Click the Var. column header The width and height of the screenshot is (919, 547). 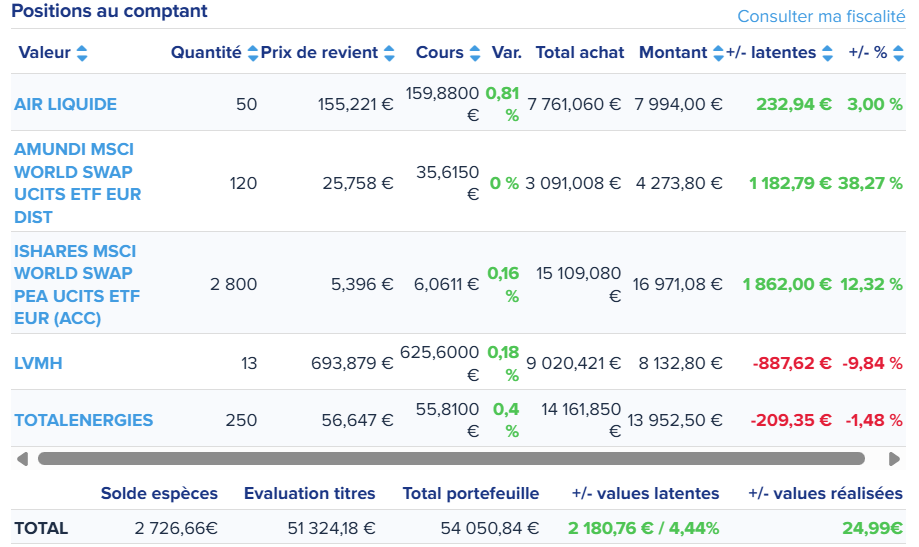(507, 53)
